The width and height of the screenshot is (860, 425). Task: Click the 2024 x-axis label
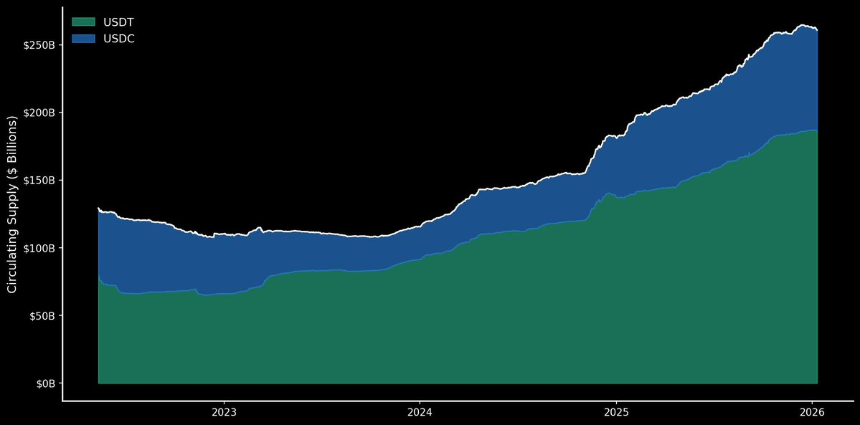pyautogui.click(x=420, y=411)
